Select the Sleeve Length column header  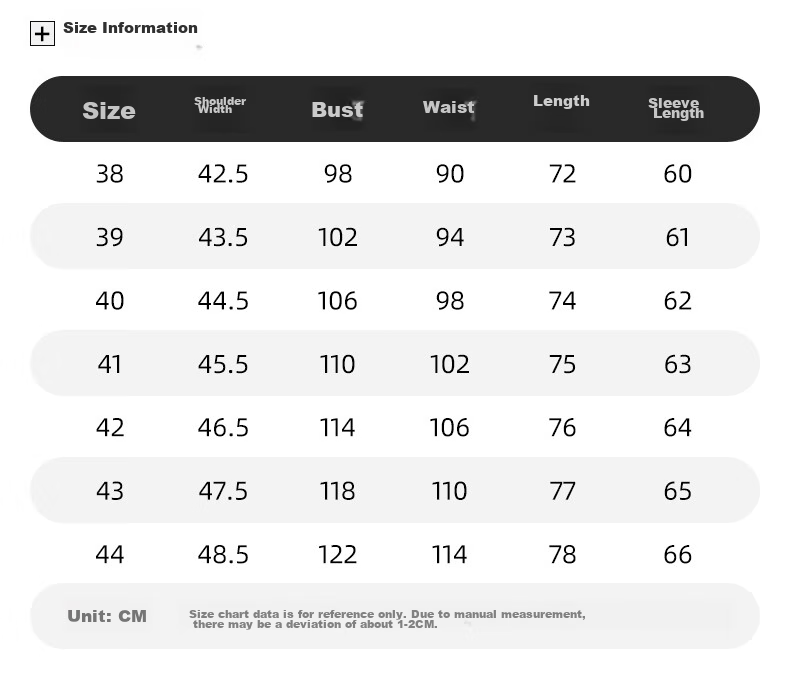[x=676, y=108]
